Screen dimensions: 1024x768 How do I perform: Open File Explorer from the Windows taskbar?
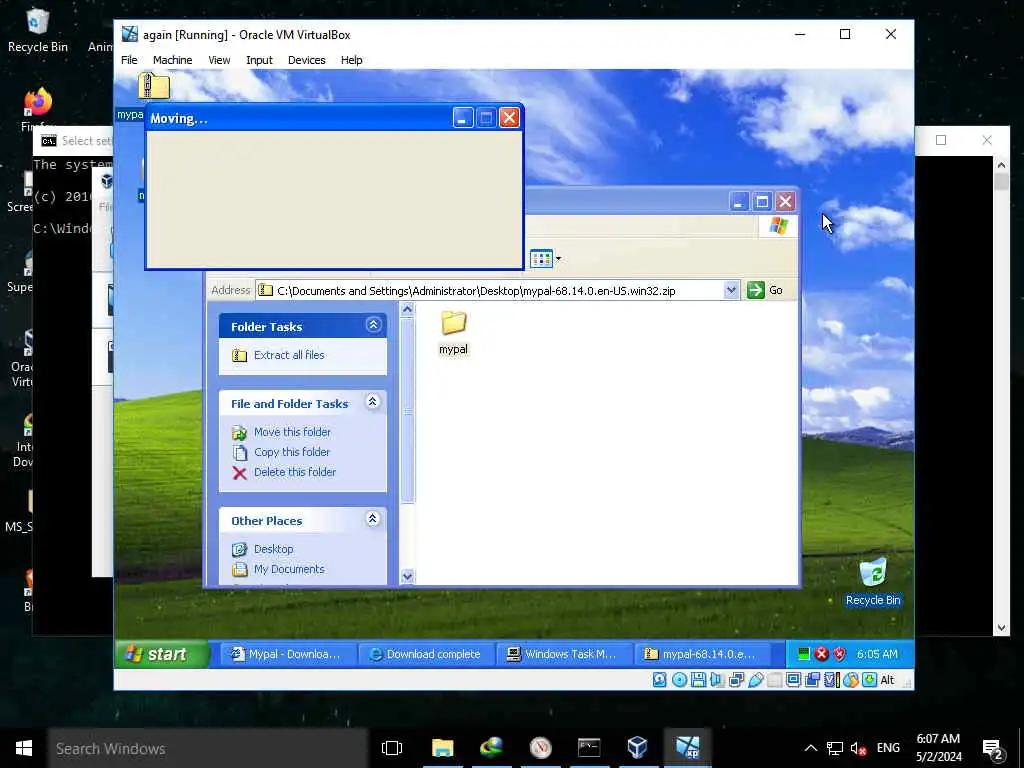click(x=443, y=748)
